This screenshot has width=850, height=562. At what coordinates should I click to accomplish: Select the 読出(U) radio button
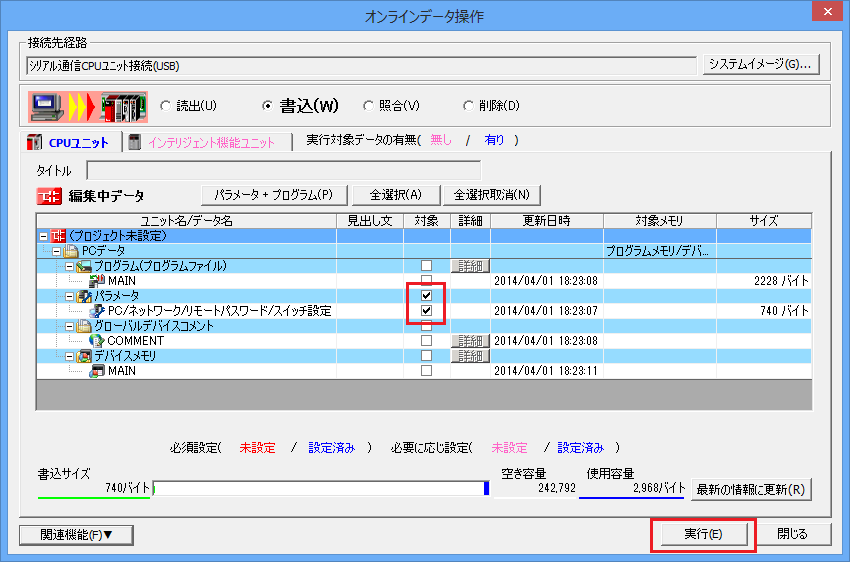(x=167, y=106)
